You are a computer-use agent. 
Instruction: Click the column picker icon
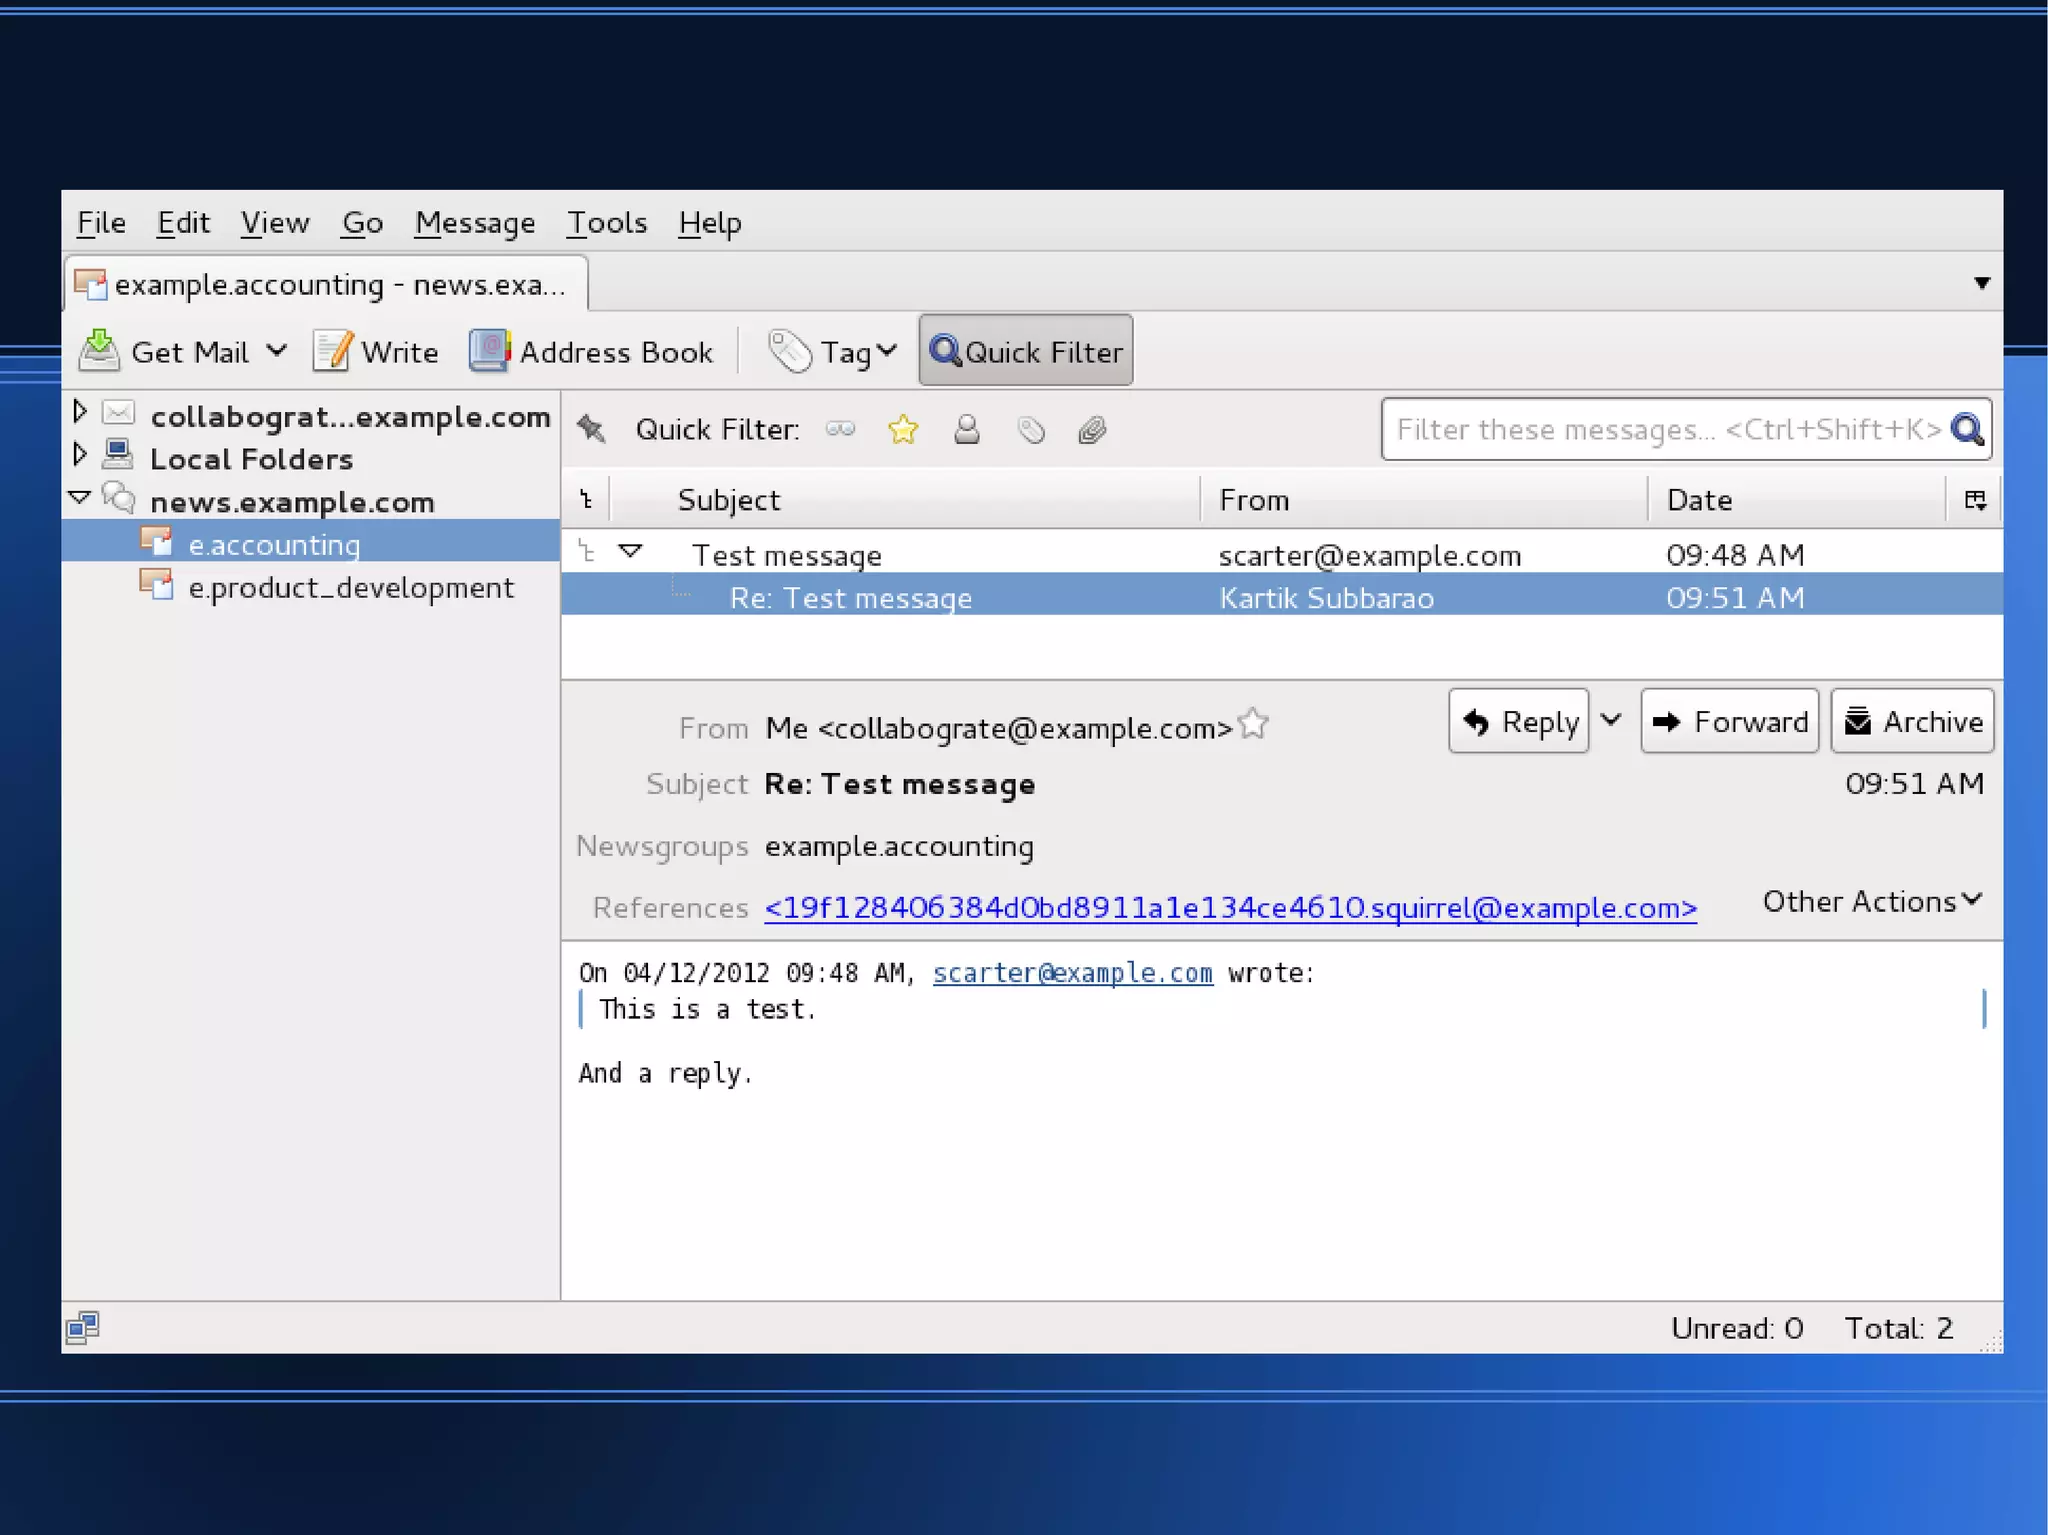pos(1974,500)
